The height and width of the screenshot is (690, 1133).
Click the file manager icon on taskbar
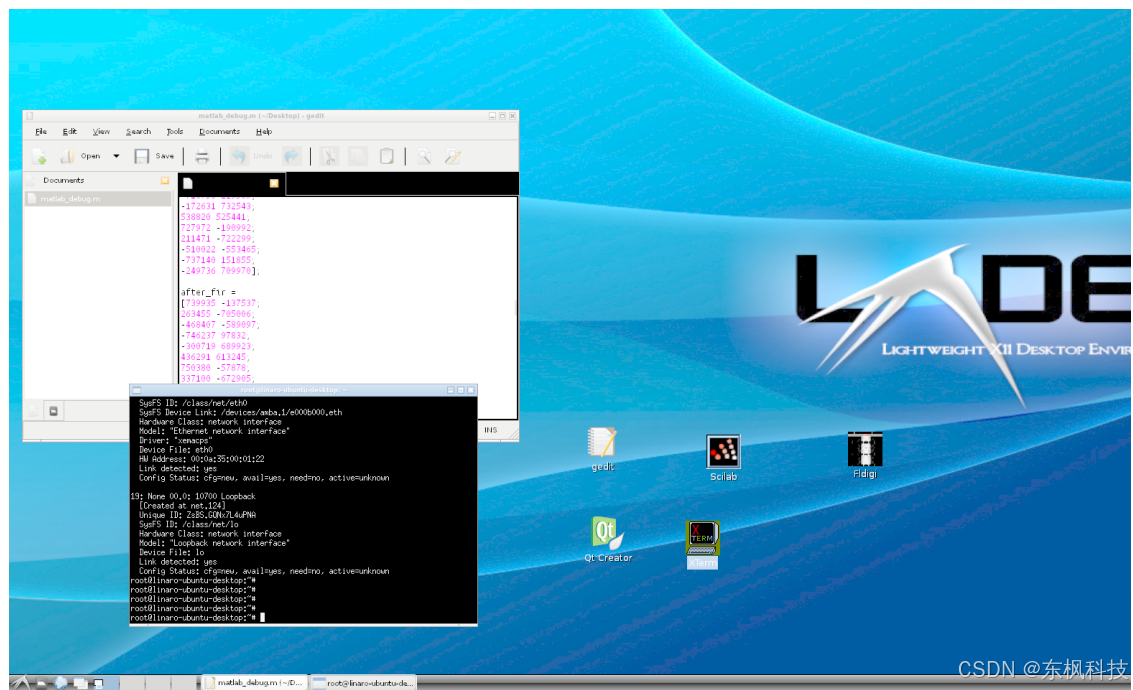tap(42, 682)
